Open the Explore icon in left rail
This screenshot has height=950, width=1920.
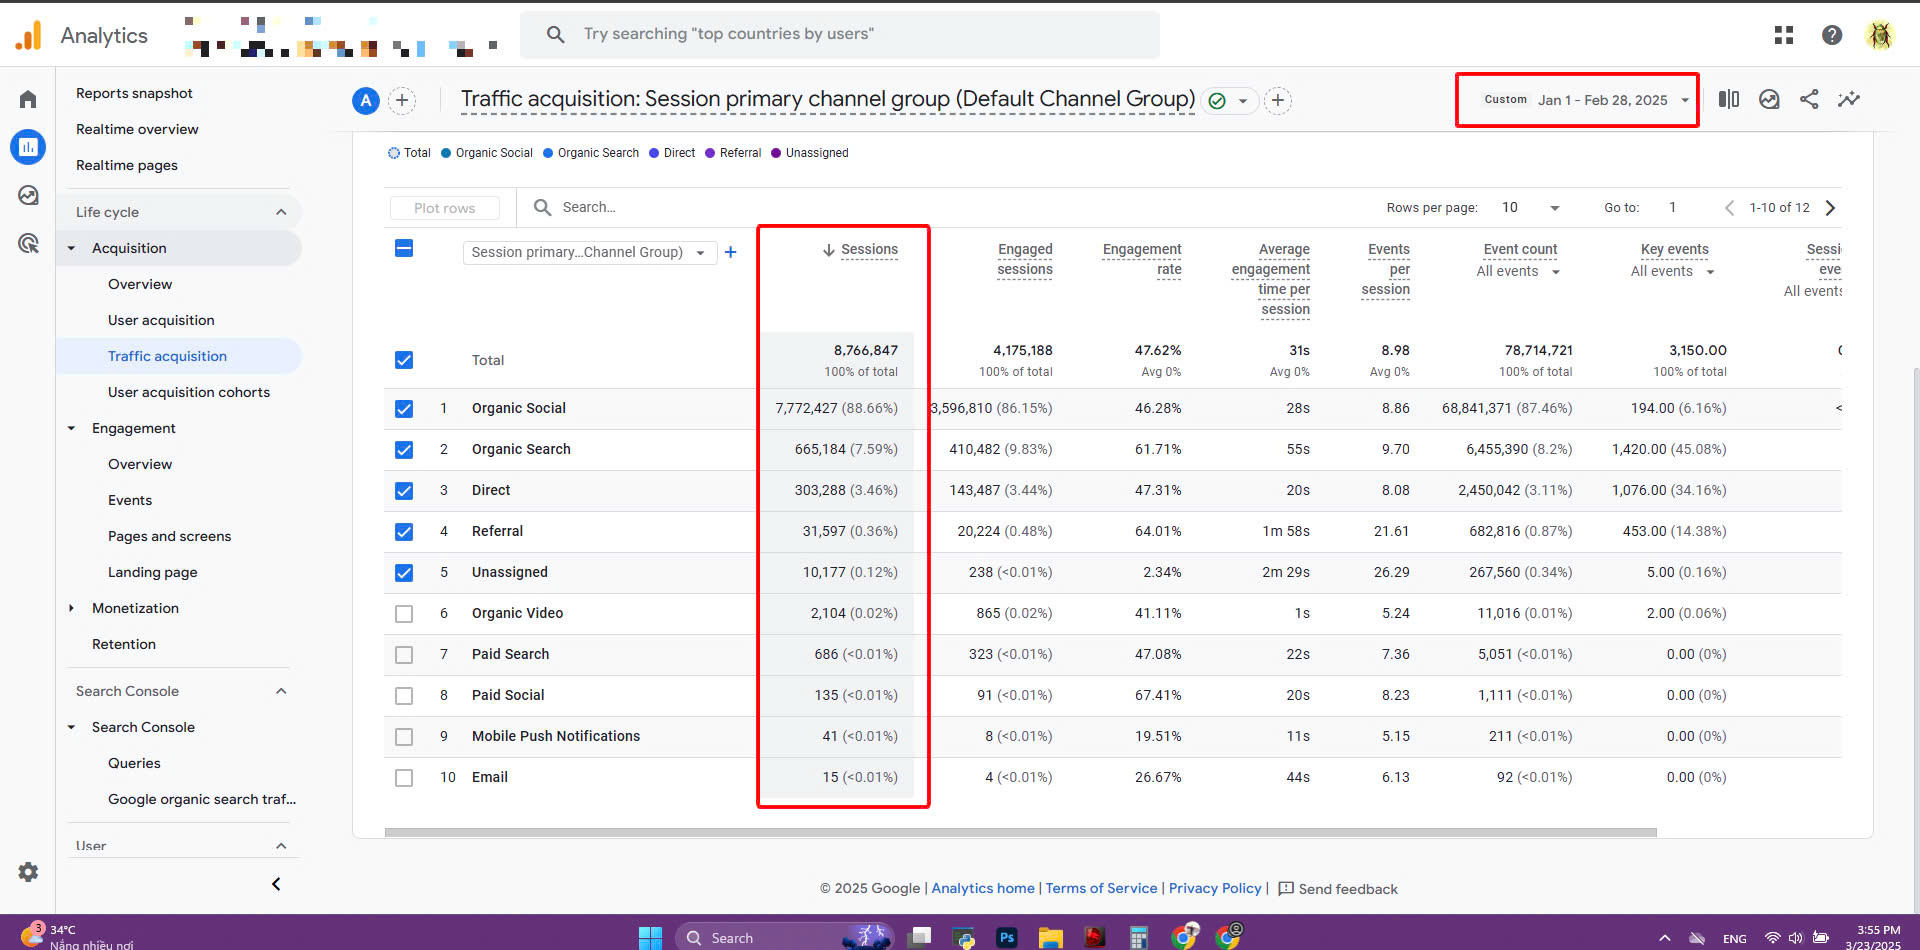pyautogui.click(x=28, y=195)
